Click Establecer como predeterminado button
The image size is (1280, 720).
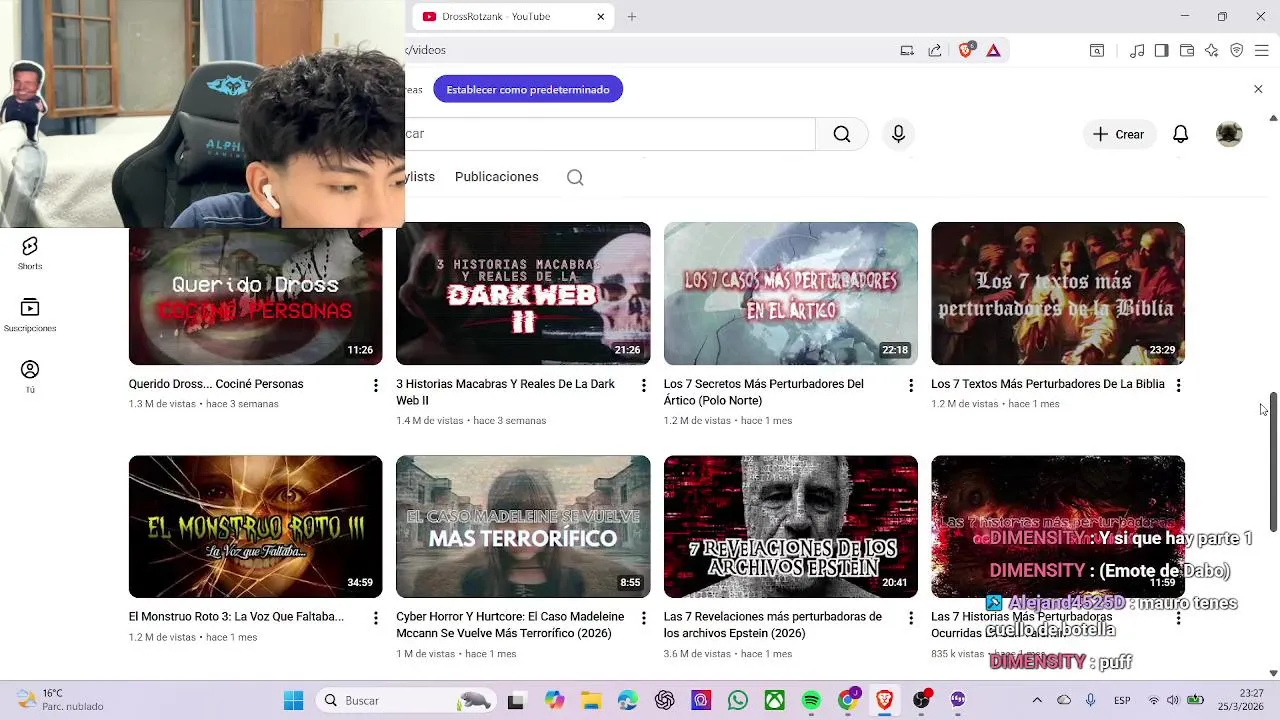pyautogui.click(x=528, y=89)
